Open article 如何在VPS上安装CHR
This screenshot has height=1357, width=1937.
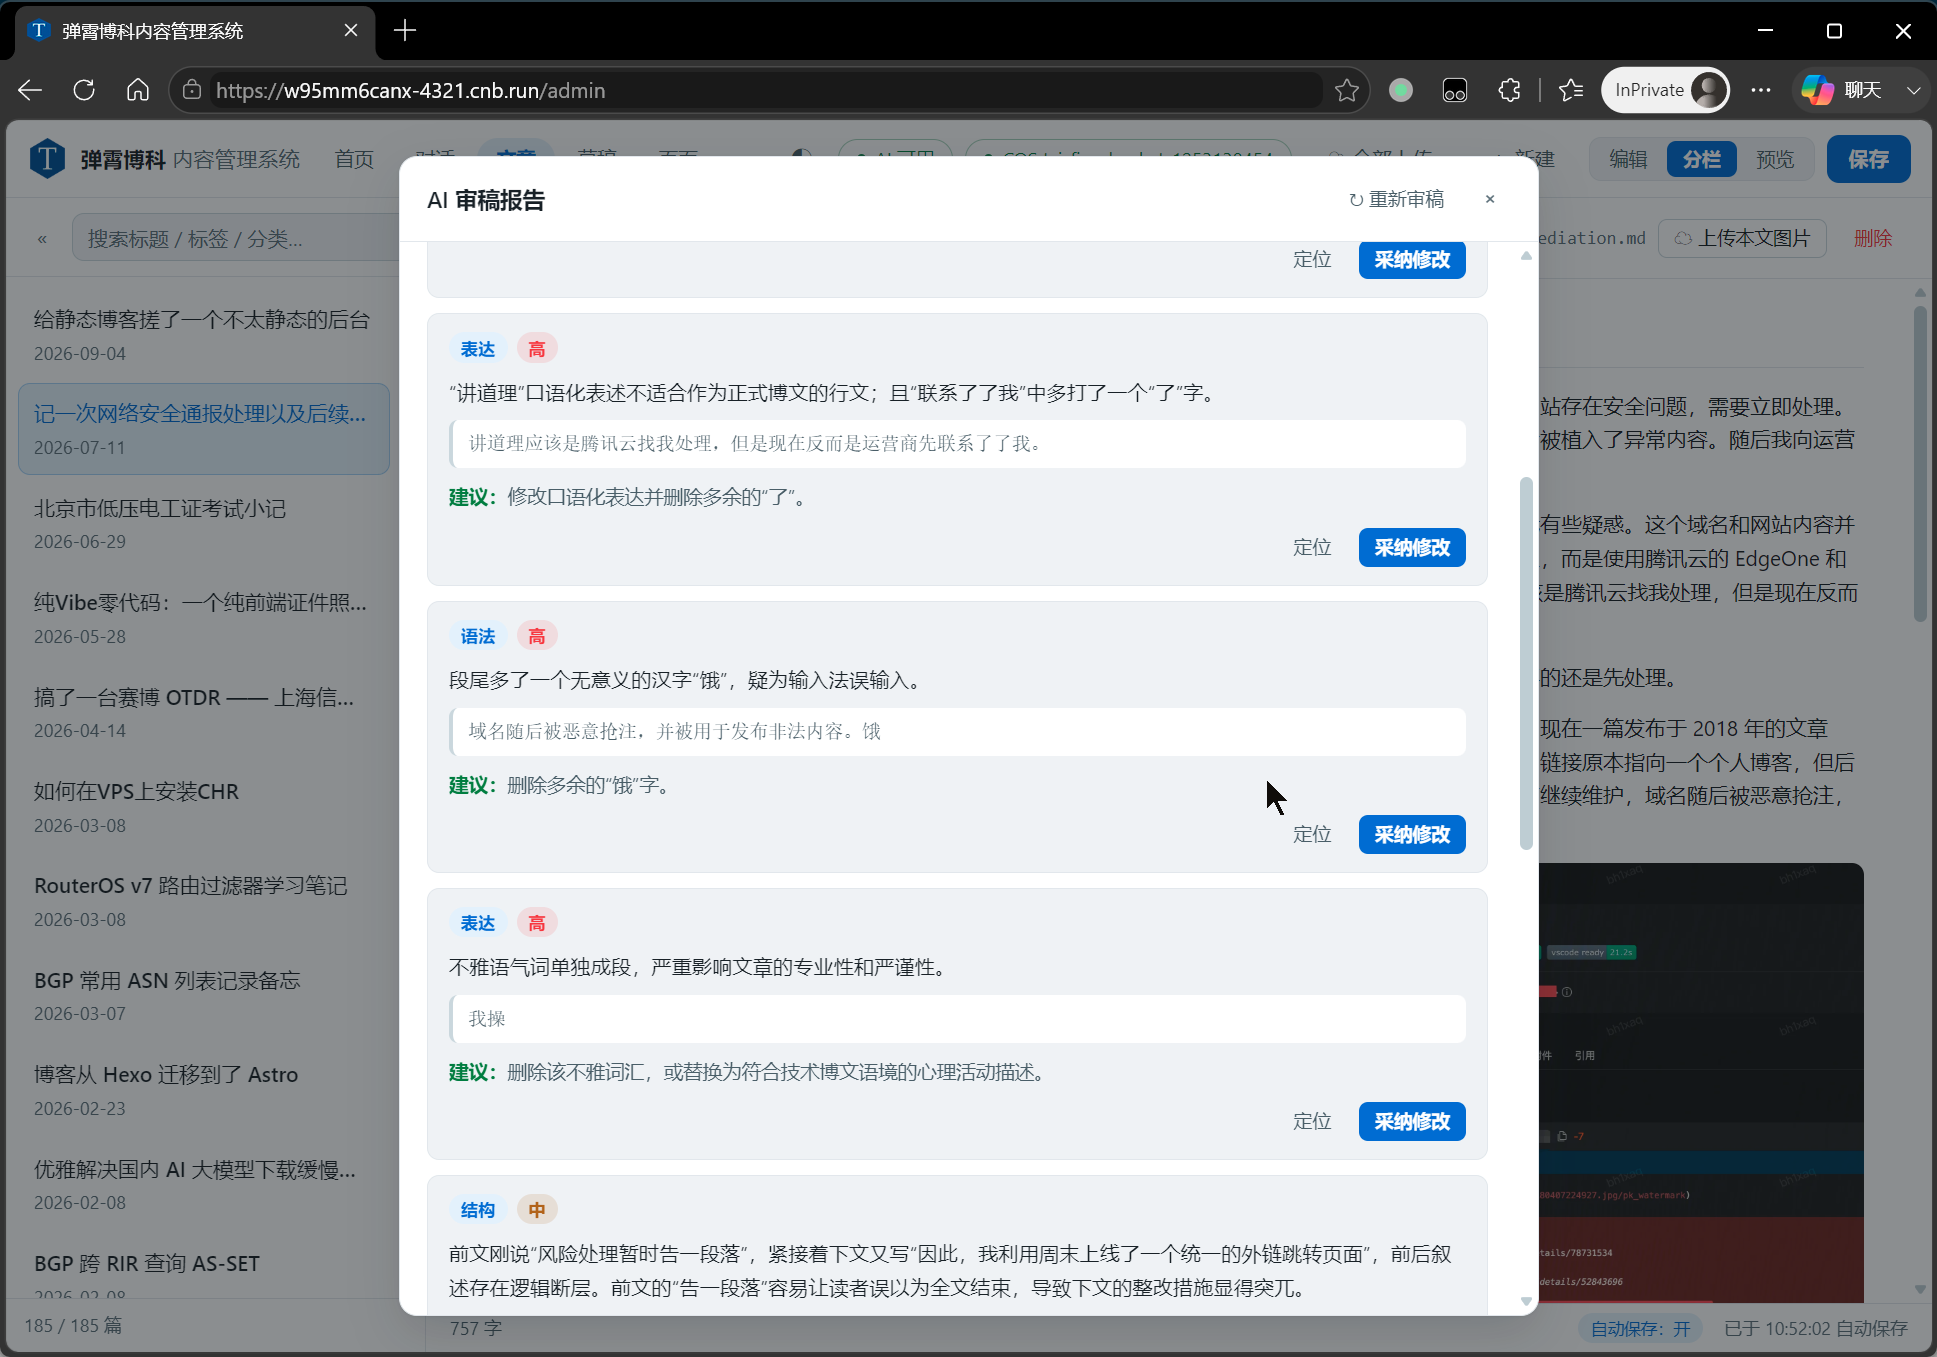point(203,806)
